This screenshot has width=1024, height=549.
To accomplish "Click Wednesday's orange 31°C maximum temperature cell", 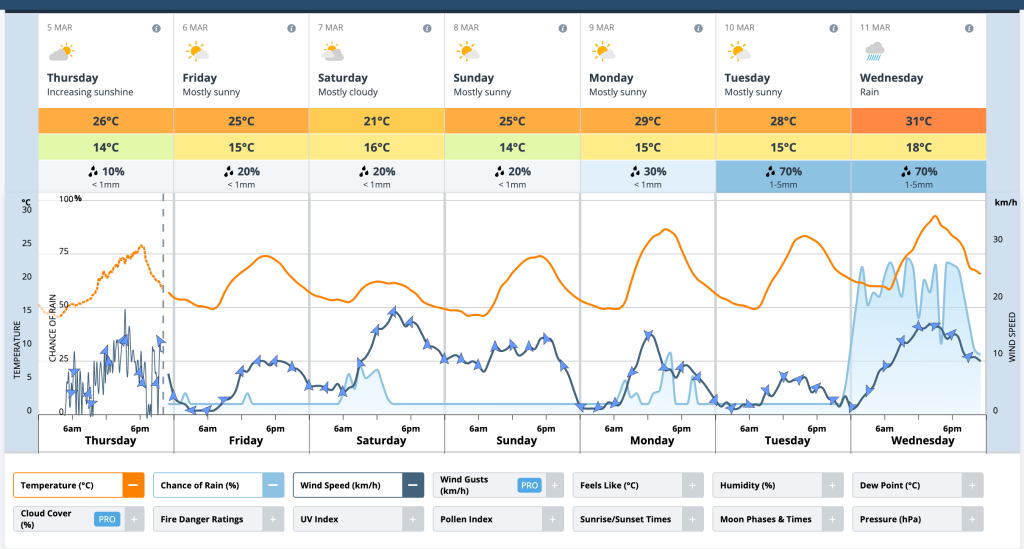I will point(918,121).
